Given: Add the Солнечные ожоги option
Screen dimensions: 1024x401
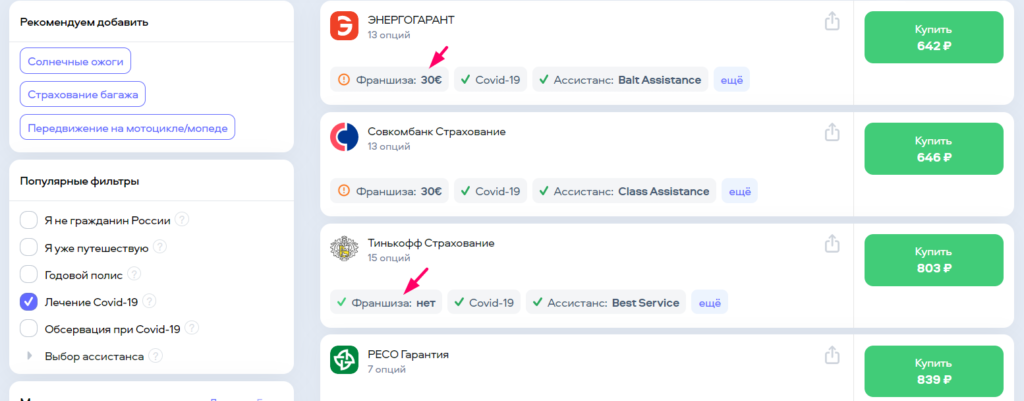Looking at the screenshot, I should click(x=75, y=61).
